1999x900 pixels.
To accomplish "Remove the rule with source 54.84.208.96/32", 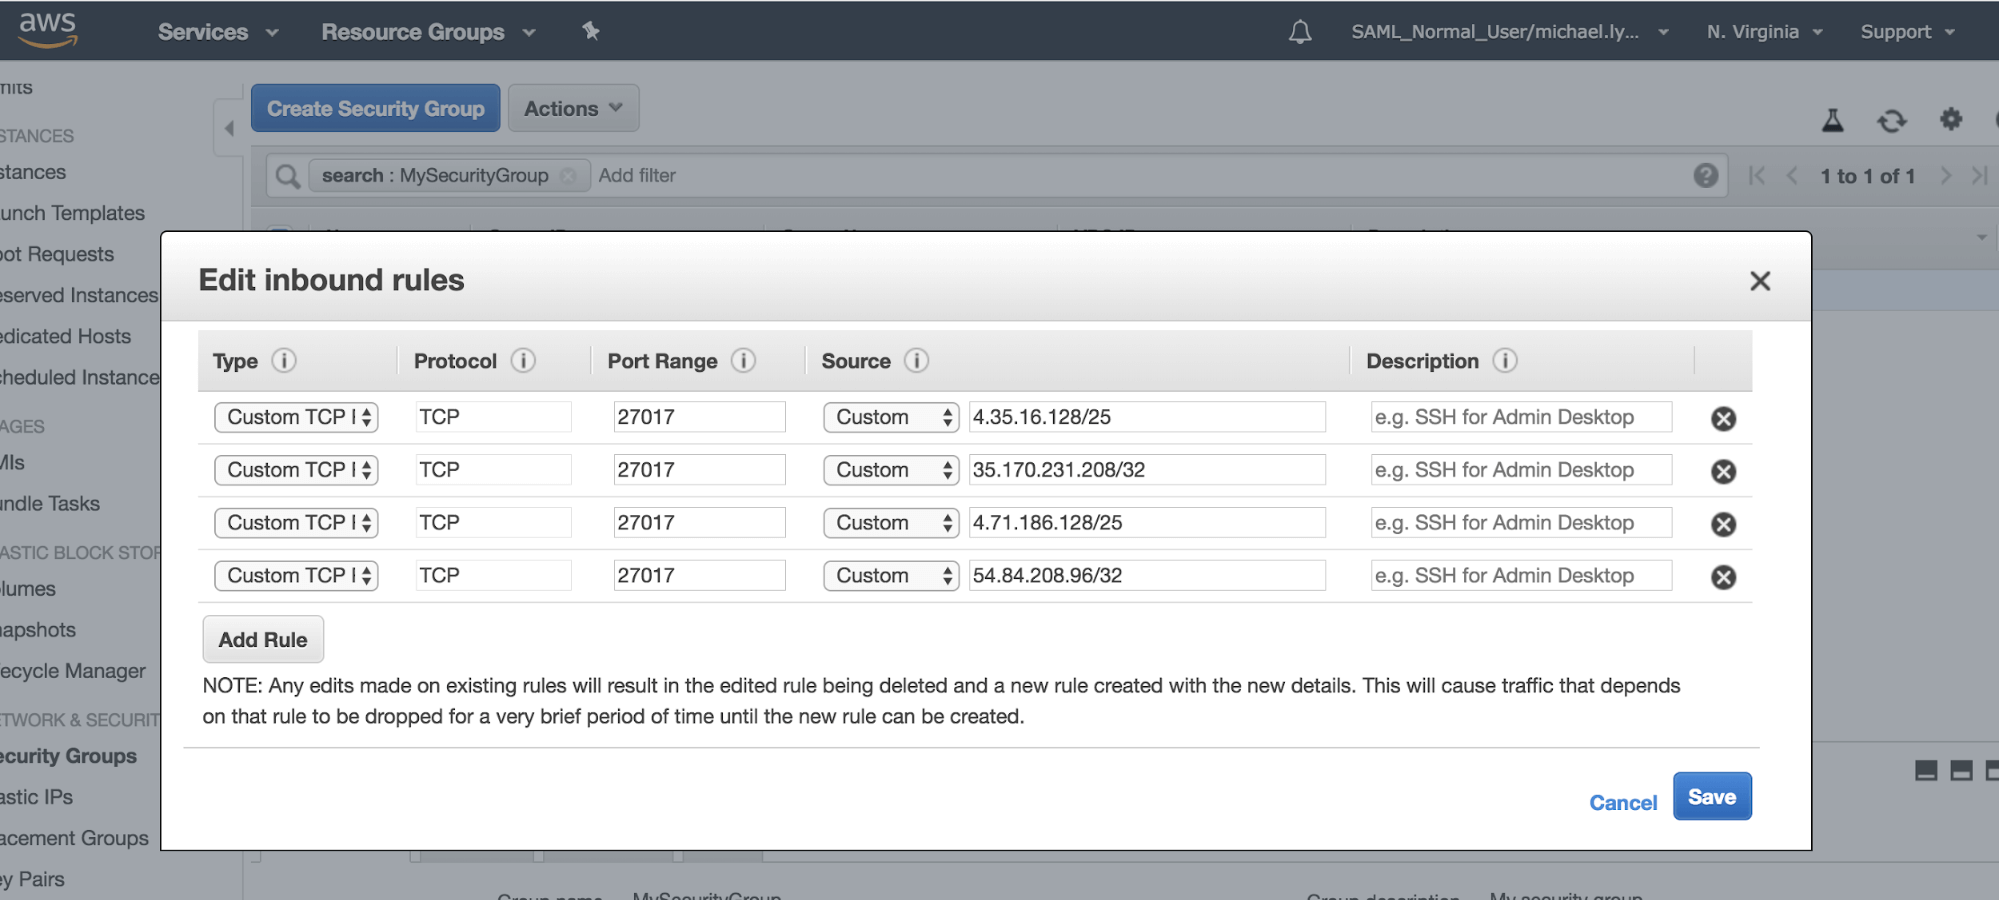I will (x=1723, y=576).
